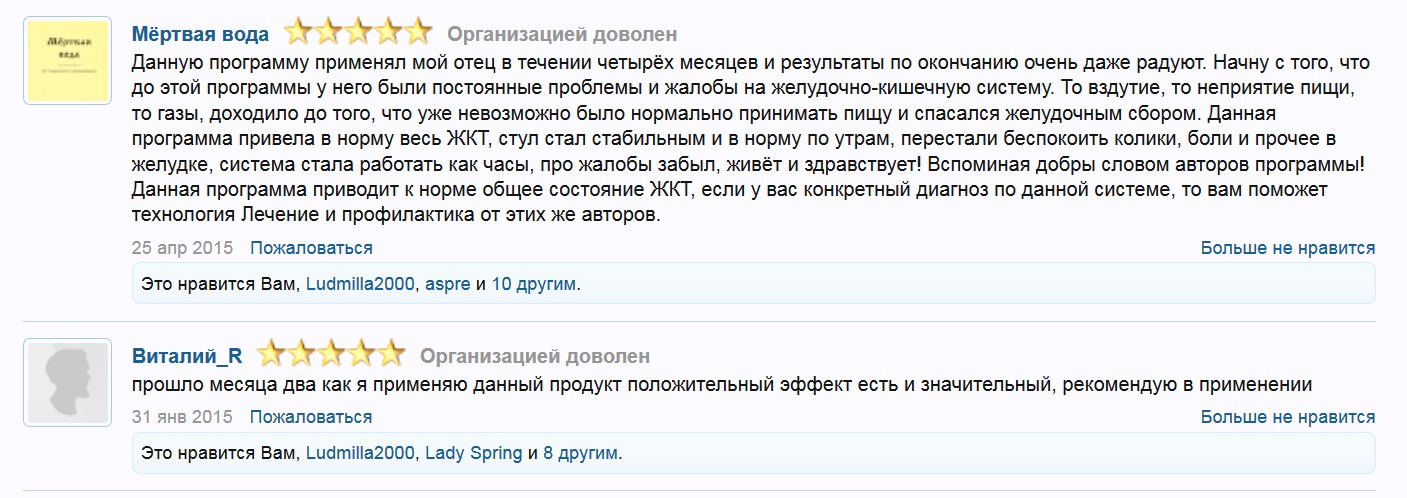Unlike the Мёртвая вода review
1407x498 pixels.
1287,248
